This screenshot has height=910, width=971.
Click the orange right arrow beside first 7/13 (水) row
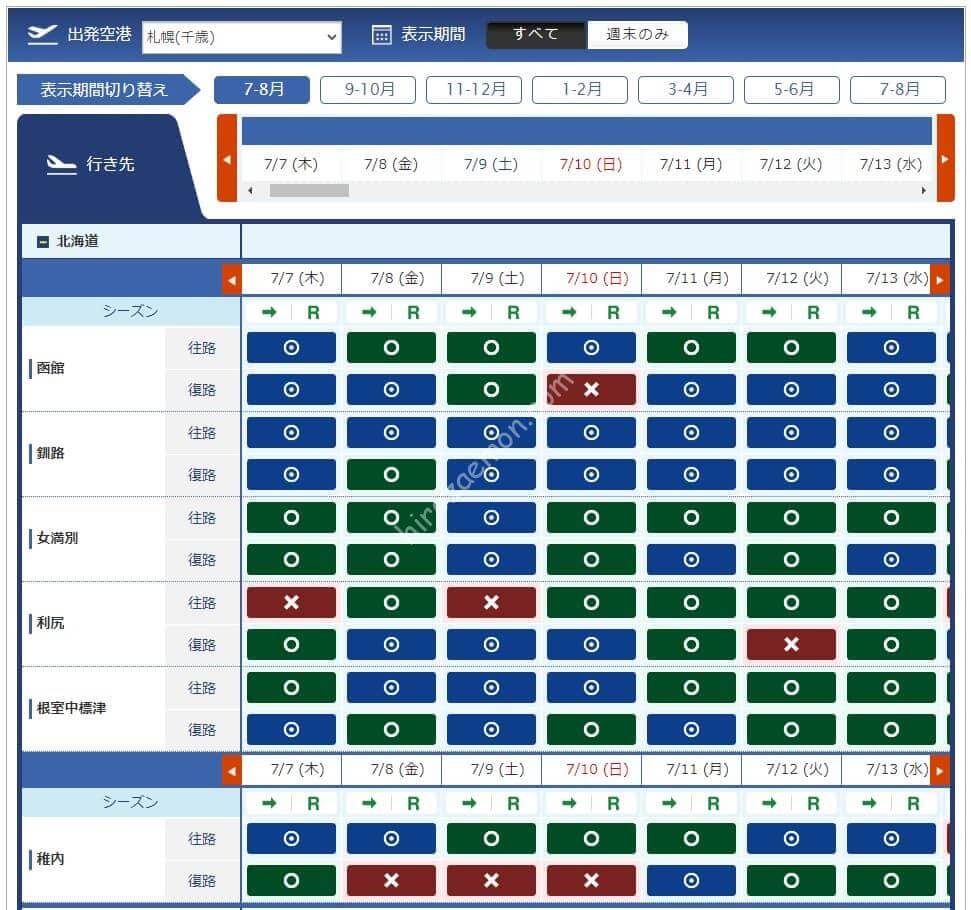[940, 280]
